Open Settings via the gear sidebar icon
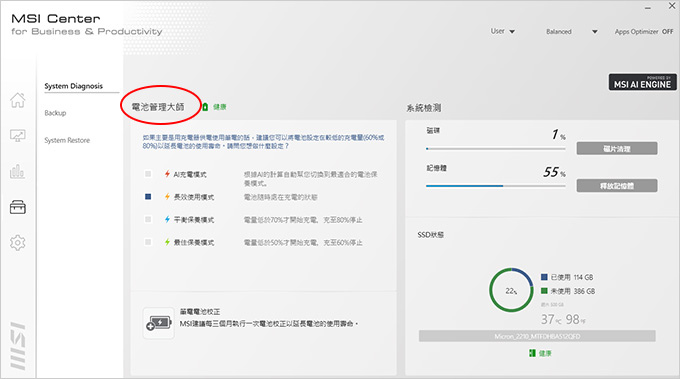This screenshot has width=680, height=379. pyautogui.click(x=18, y=243)
